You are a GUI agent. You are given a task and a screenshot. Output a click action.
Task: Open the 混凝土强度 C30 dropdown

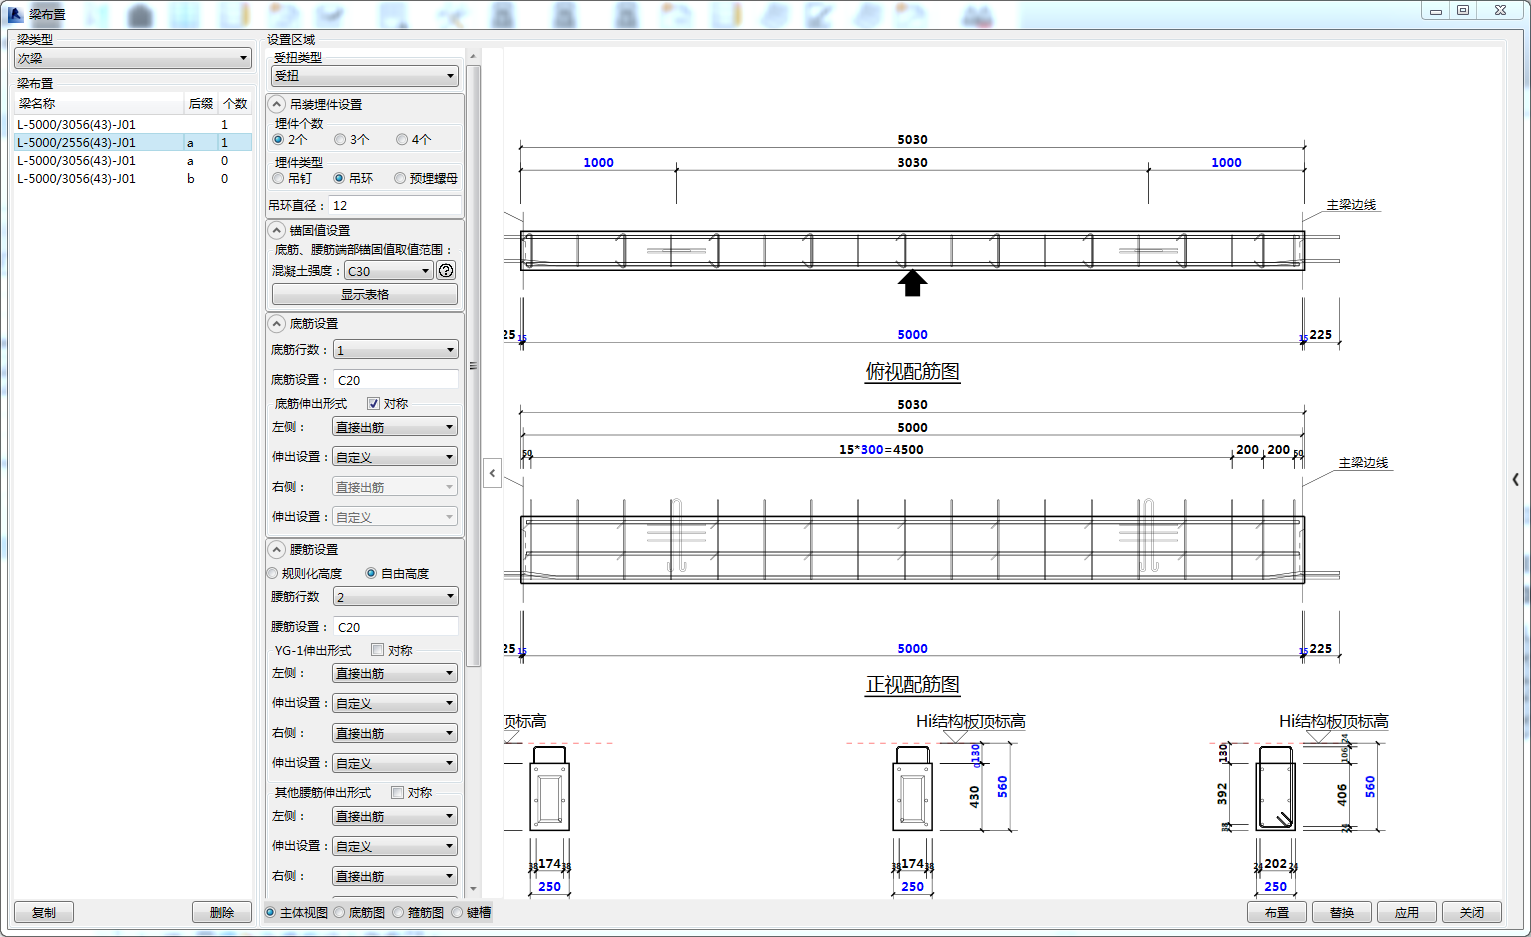[389, 271]
